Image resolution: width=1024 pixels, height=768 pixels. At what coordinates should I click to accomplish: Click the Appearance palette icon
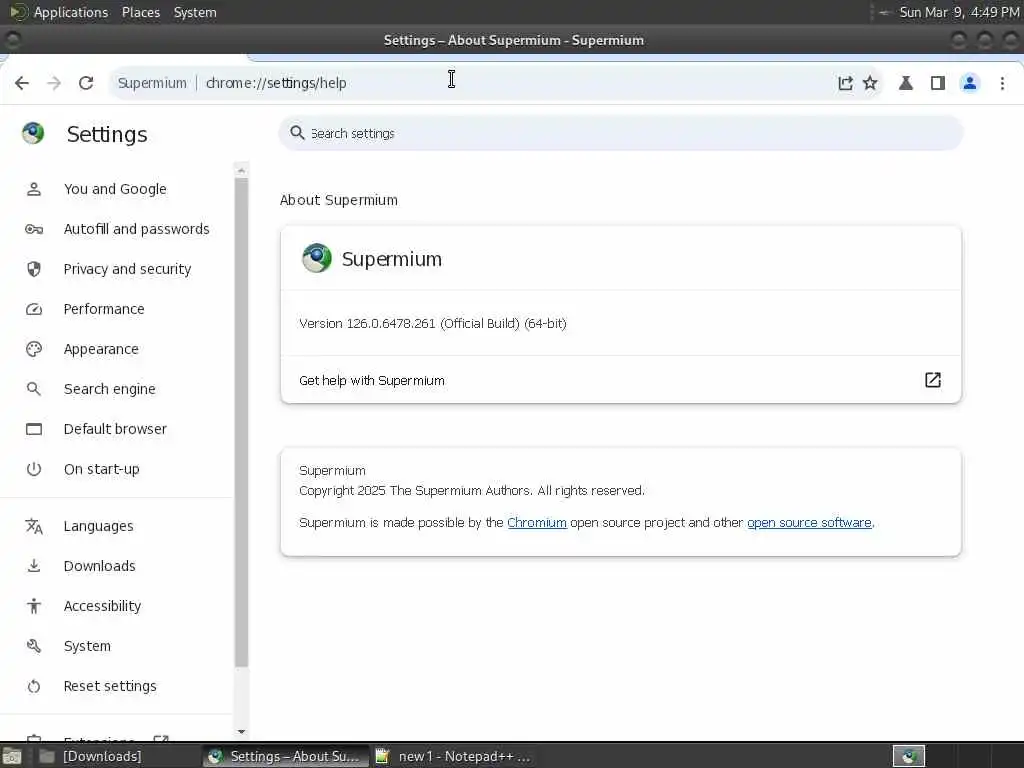click(x=34, y=349)
